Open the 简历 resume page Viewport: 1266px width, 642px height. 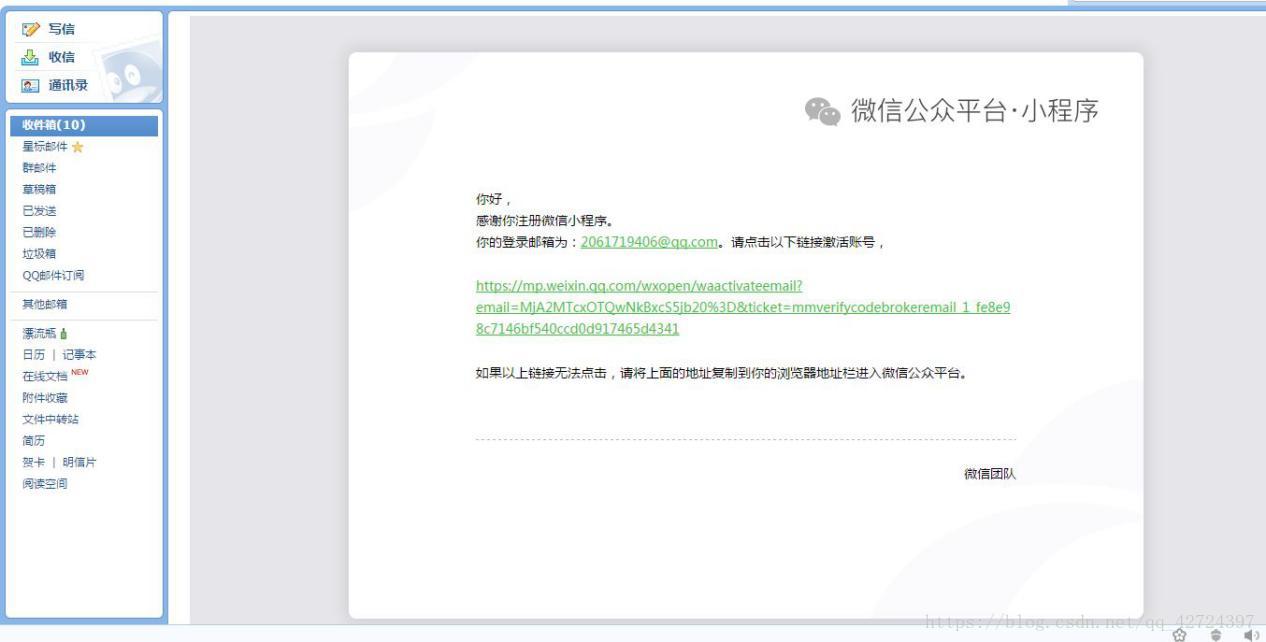[x=34, y=441]
